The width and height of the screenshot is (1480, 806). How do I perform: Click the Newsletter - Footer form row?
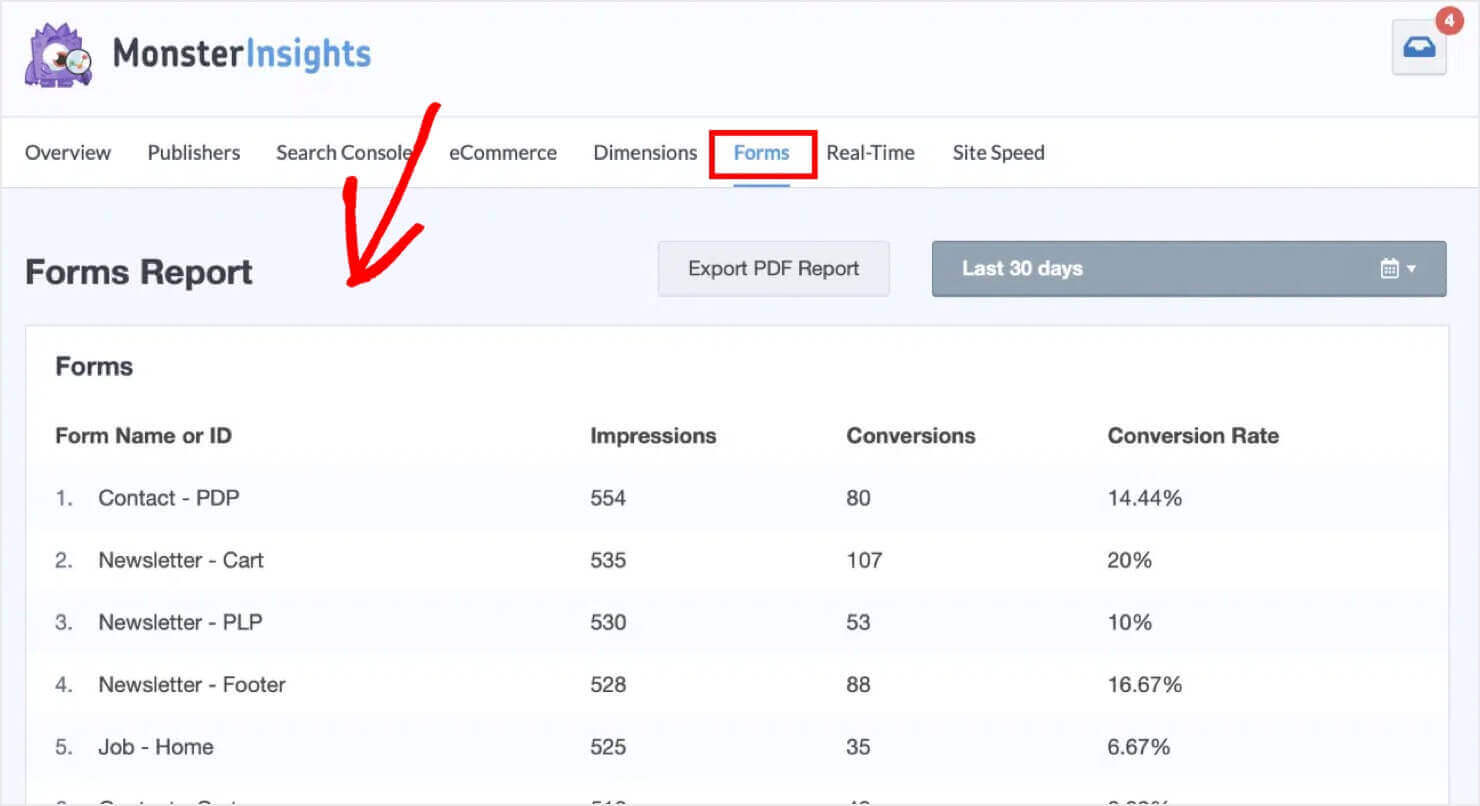tap(191, 684)
